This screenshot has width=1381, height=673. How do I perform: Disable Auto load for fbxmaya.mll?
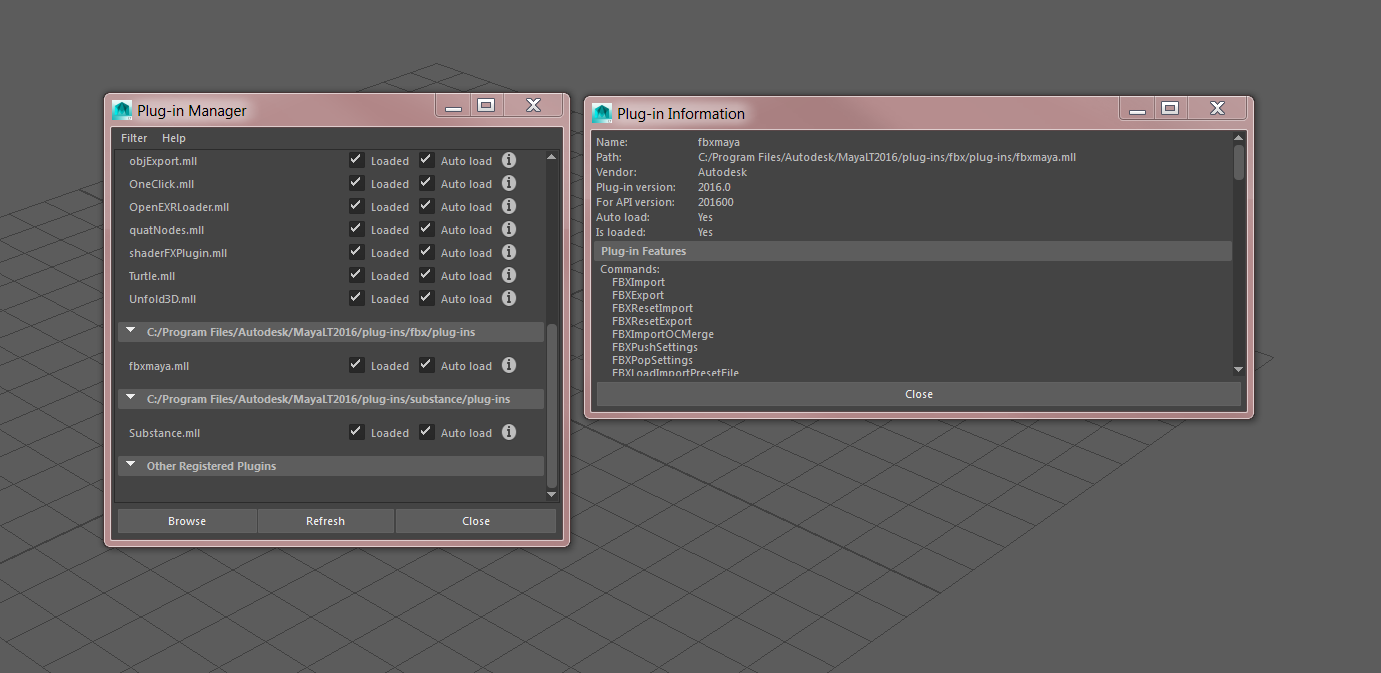click(426, 365)
